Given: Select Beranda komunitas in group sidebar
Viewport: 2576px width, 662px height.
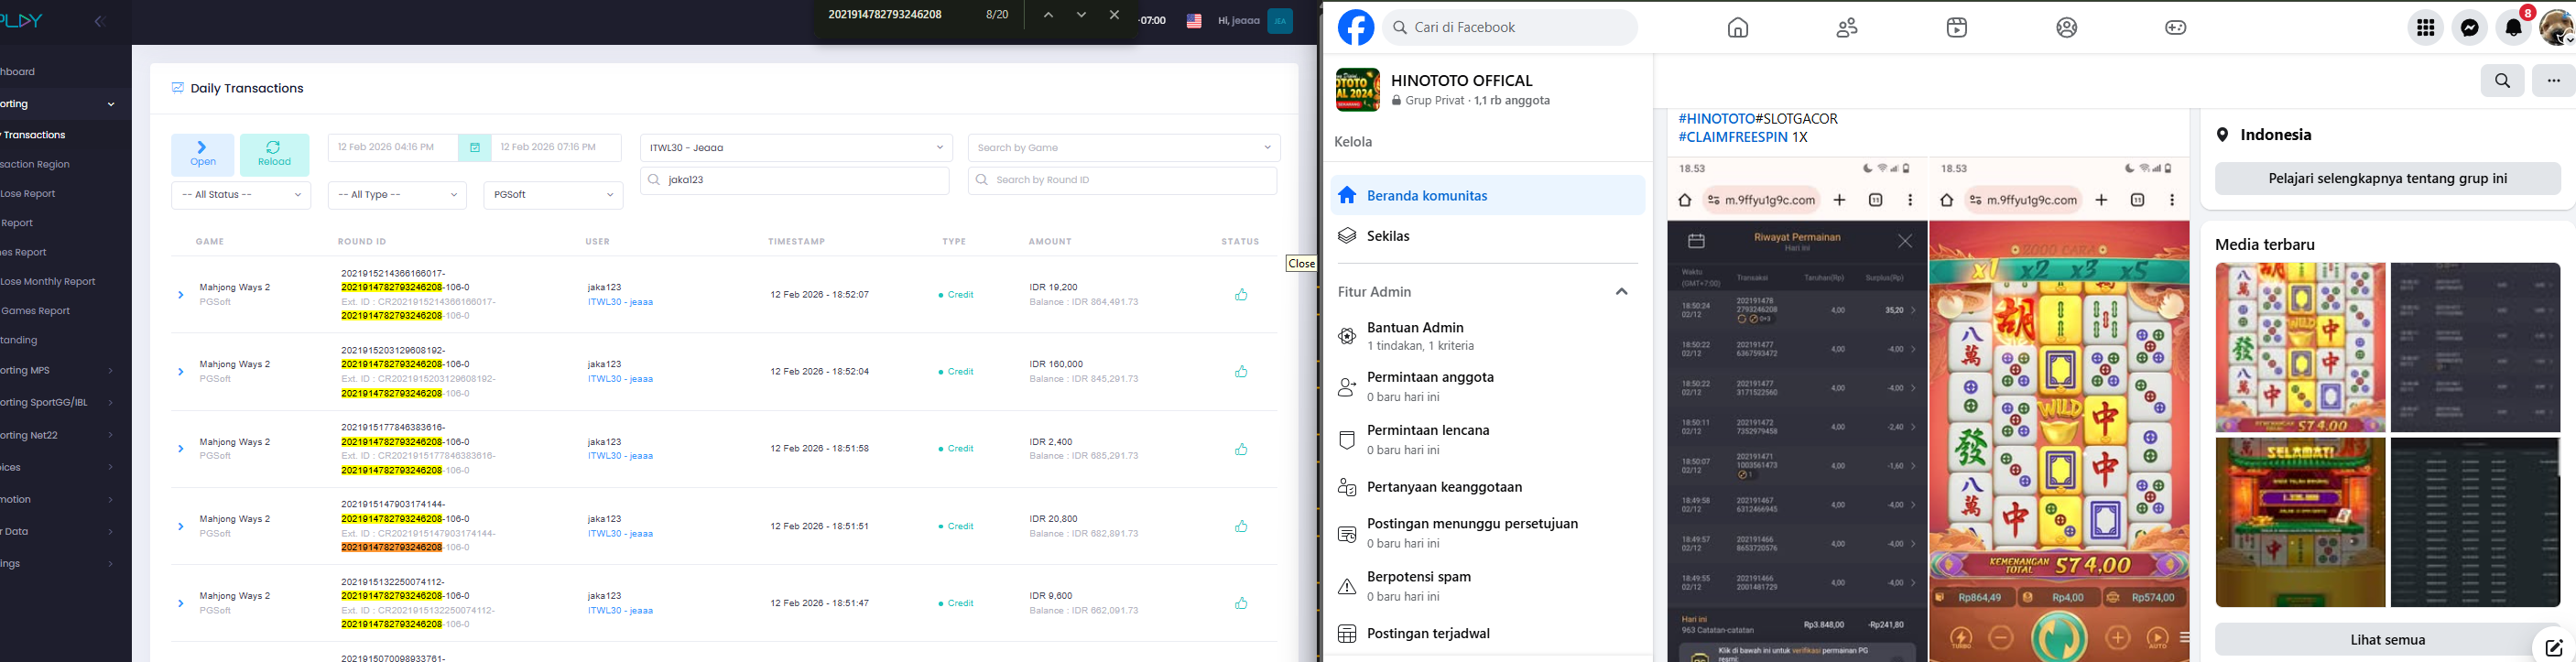Looking at the screenshot, I should point(1488,196).
